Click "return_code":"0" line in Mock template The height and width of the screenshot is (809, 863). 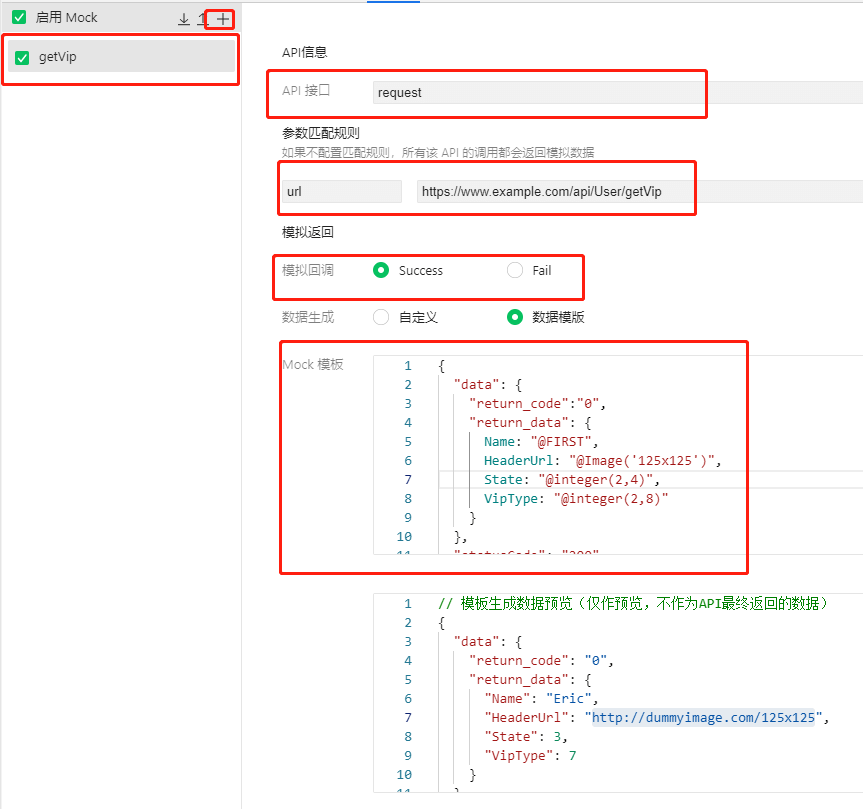537,404
